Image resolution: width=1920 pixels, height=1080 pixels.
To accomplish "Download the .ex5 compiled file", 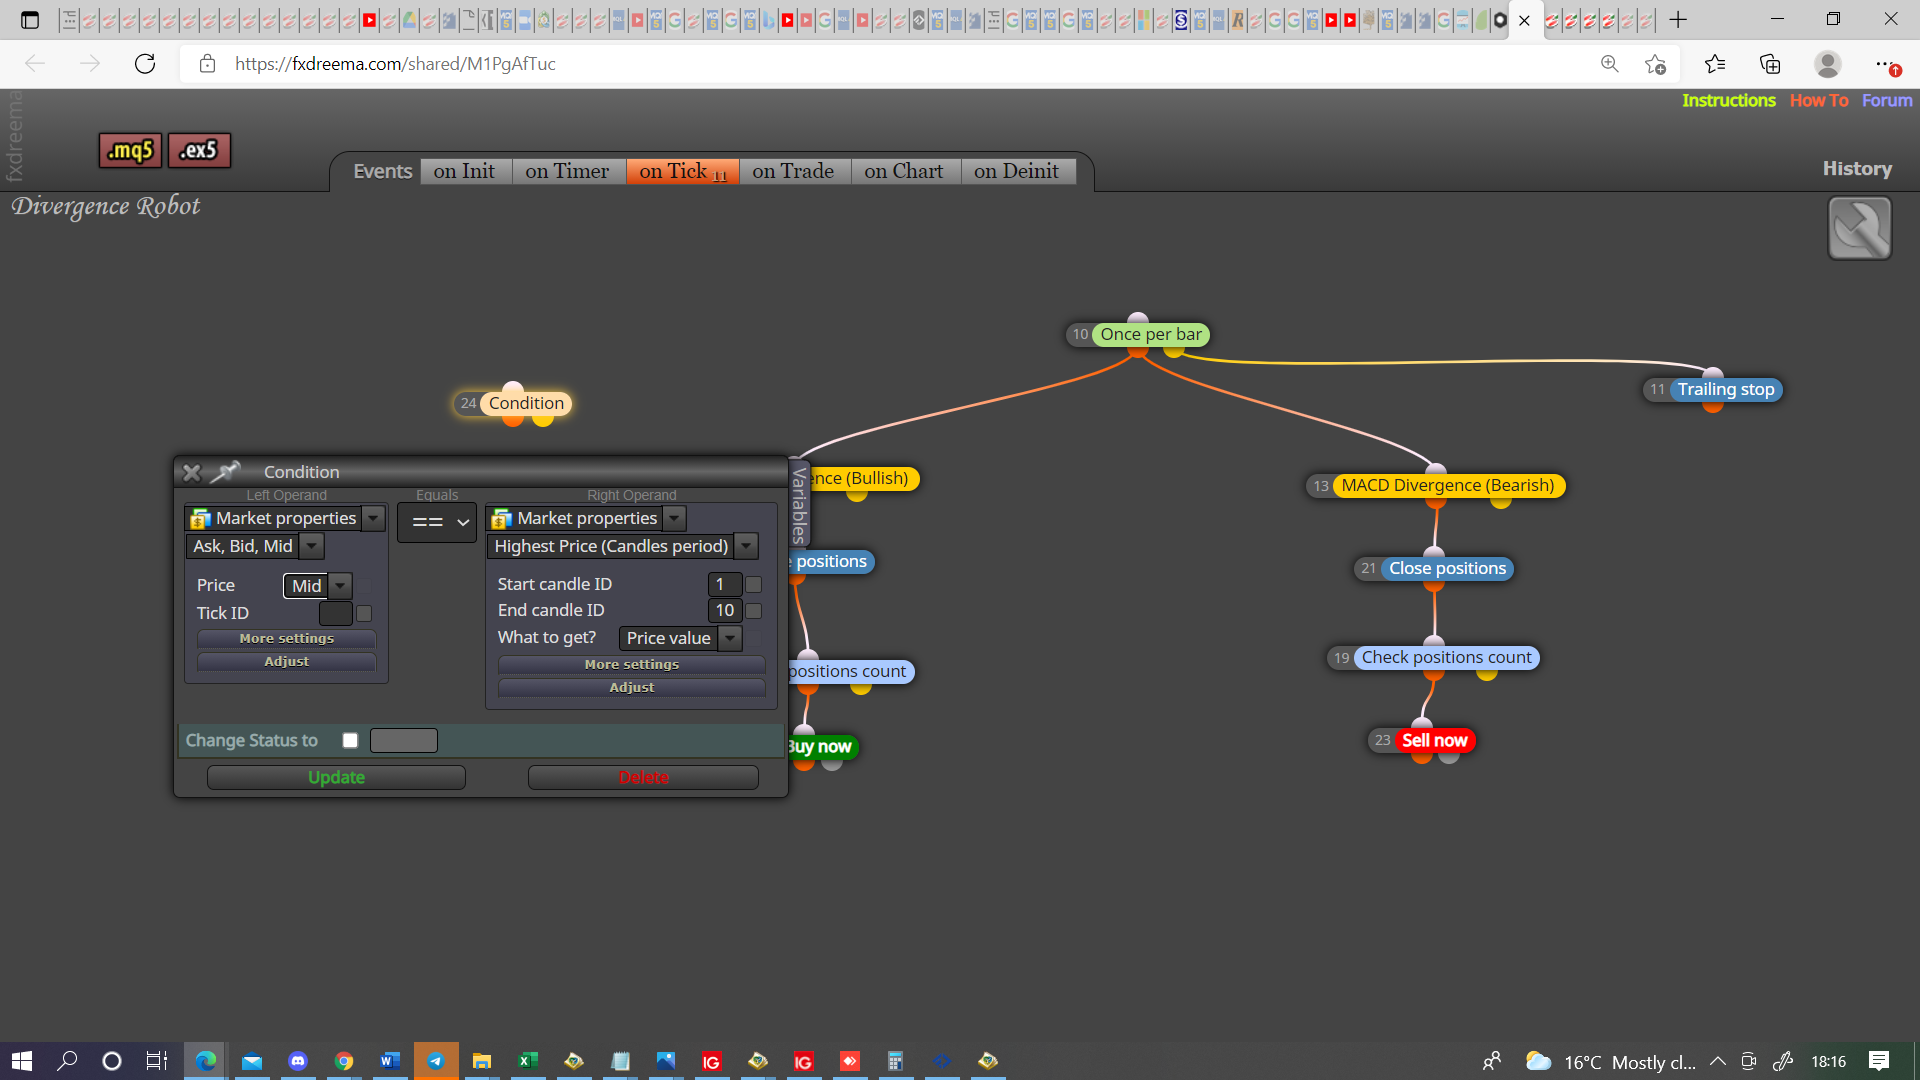I will click(x=199, y=150).
